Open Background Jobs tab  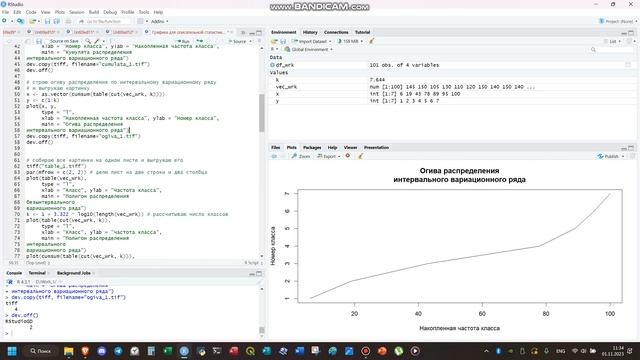[x=73, y=273]
